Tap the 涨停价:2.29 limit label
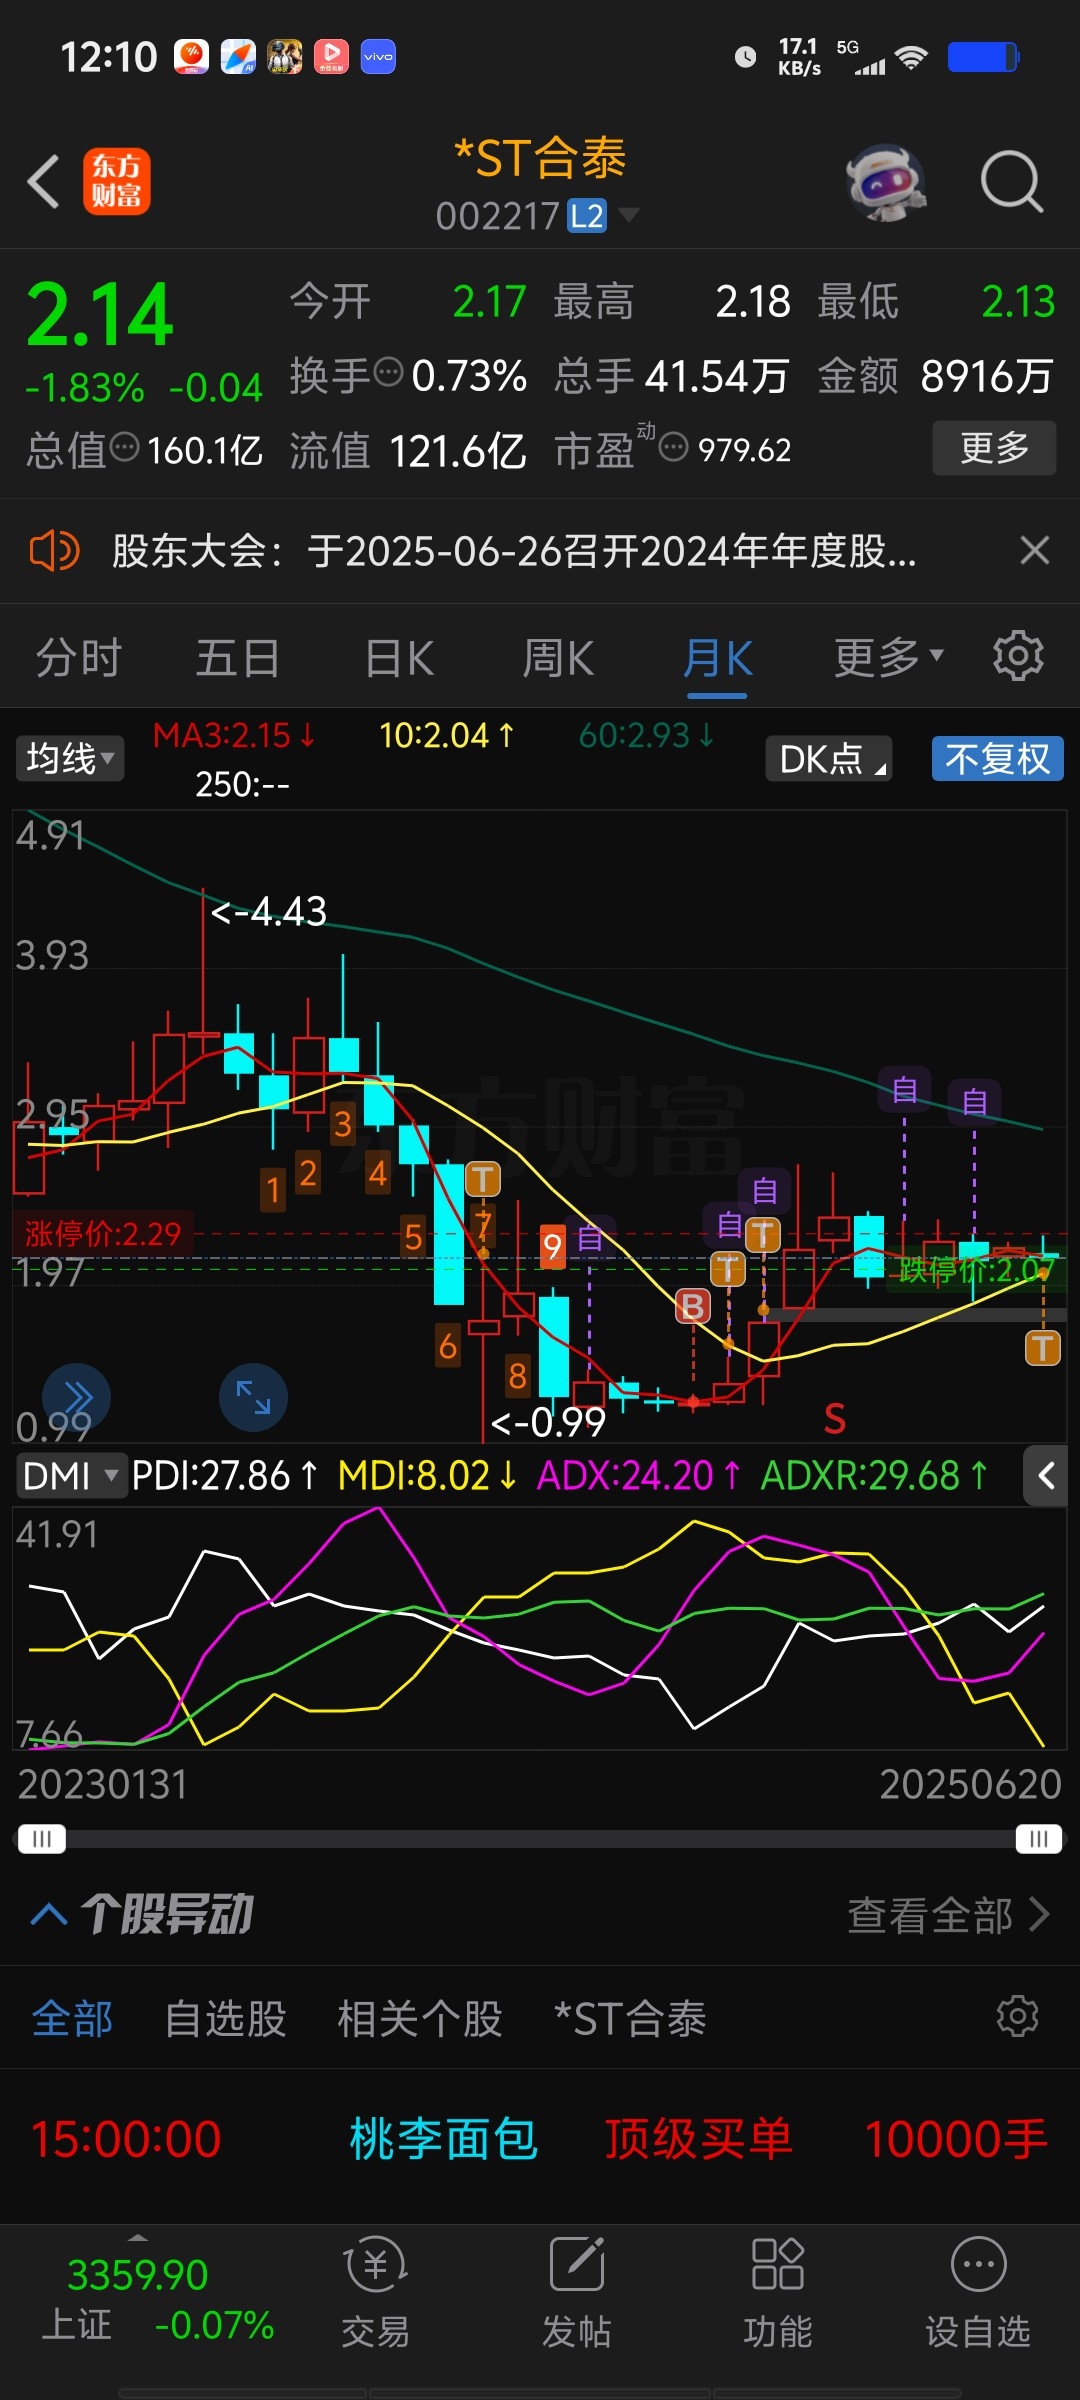This screenshot has height=2400, width=1080. [102, 1233]
